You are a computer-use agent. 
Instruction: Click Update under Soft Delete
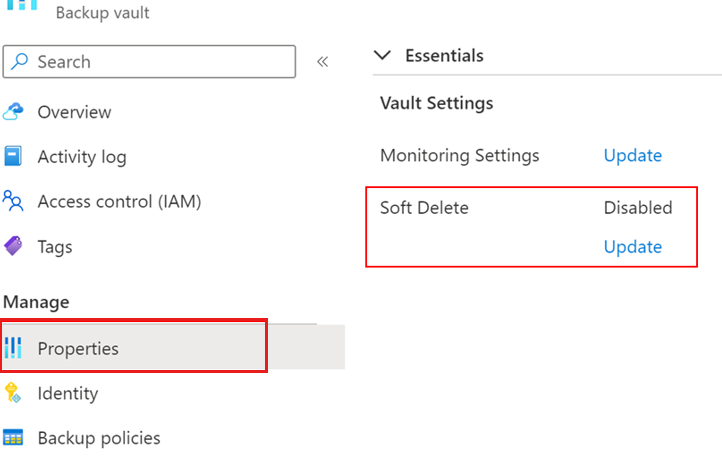pyautogui.click(x=632, y=247)
